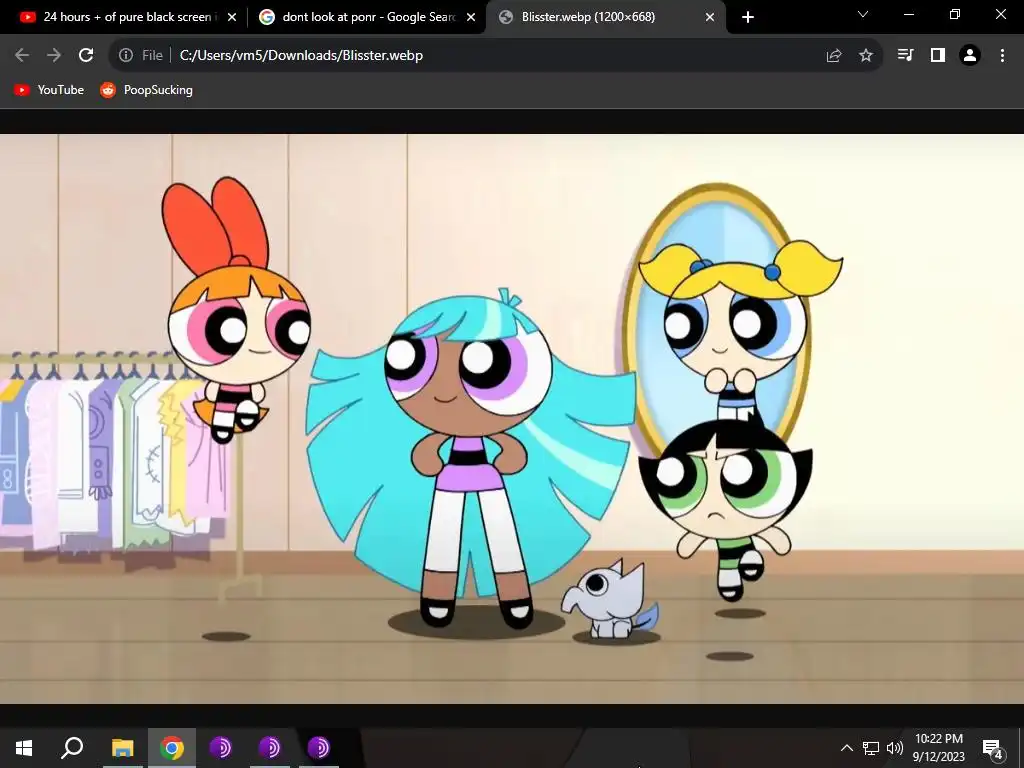The width and height of the screenshot is (1024, 768).
Task: Open the notification center with 4 notifications
Action: (x=993, y=748)
